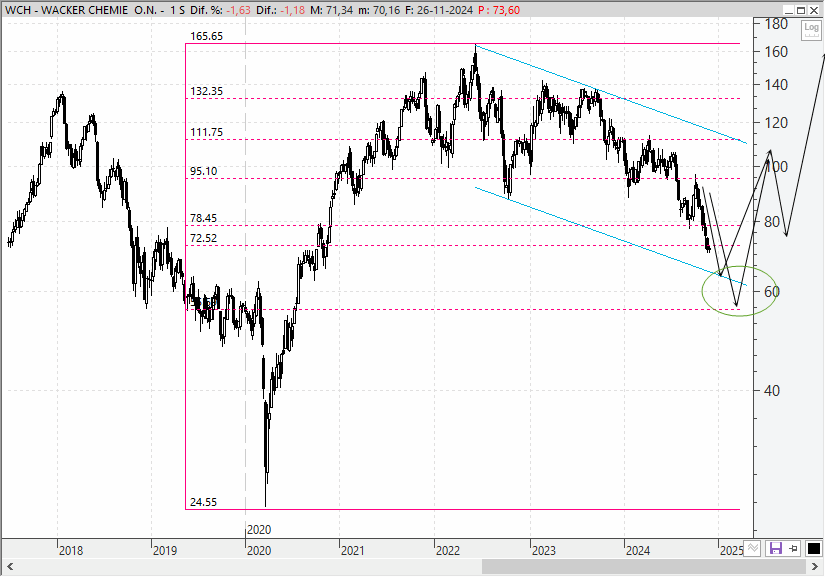Click the 160 price axis label
Screen dimensions: 825x577
776,52
